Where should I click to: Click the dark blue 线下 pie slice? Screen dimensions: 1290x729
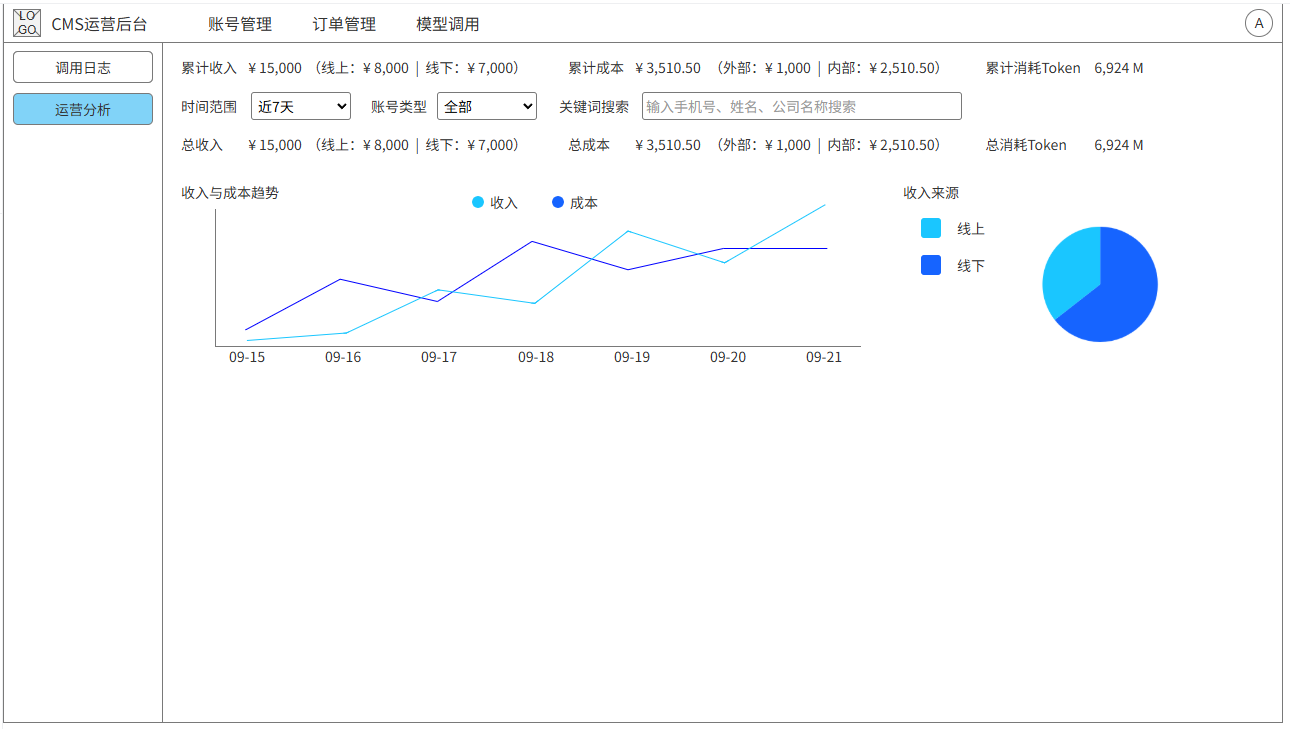click(x=1115, y=295)
